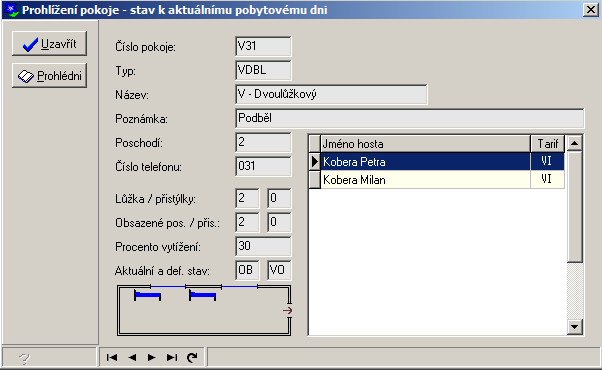The height and width of the screenshot is (370, 602).
Task: Click the Název field V - Dvoulůžkový
Action: (331, 94)
